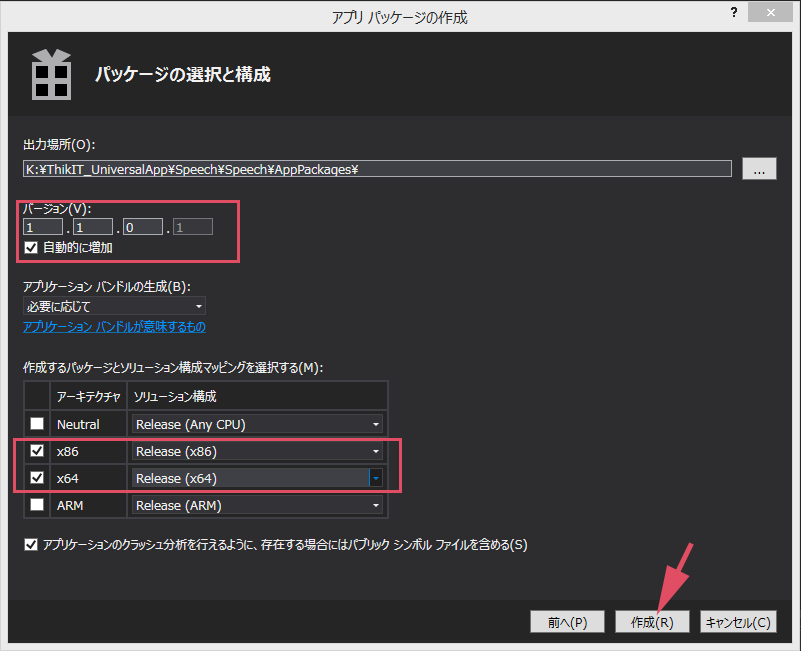
Task: Click the アーキテクチャ column header
Action: pyautogui.click(x=88, y=397)
